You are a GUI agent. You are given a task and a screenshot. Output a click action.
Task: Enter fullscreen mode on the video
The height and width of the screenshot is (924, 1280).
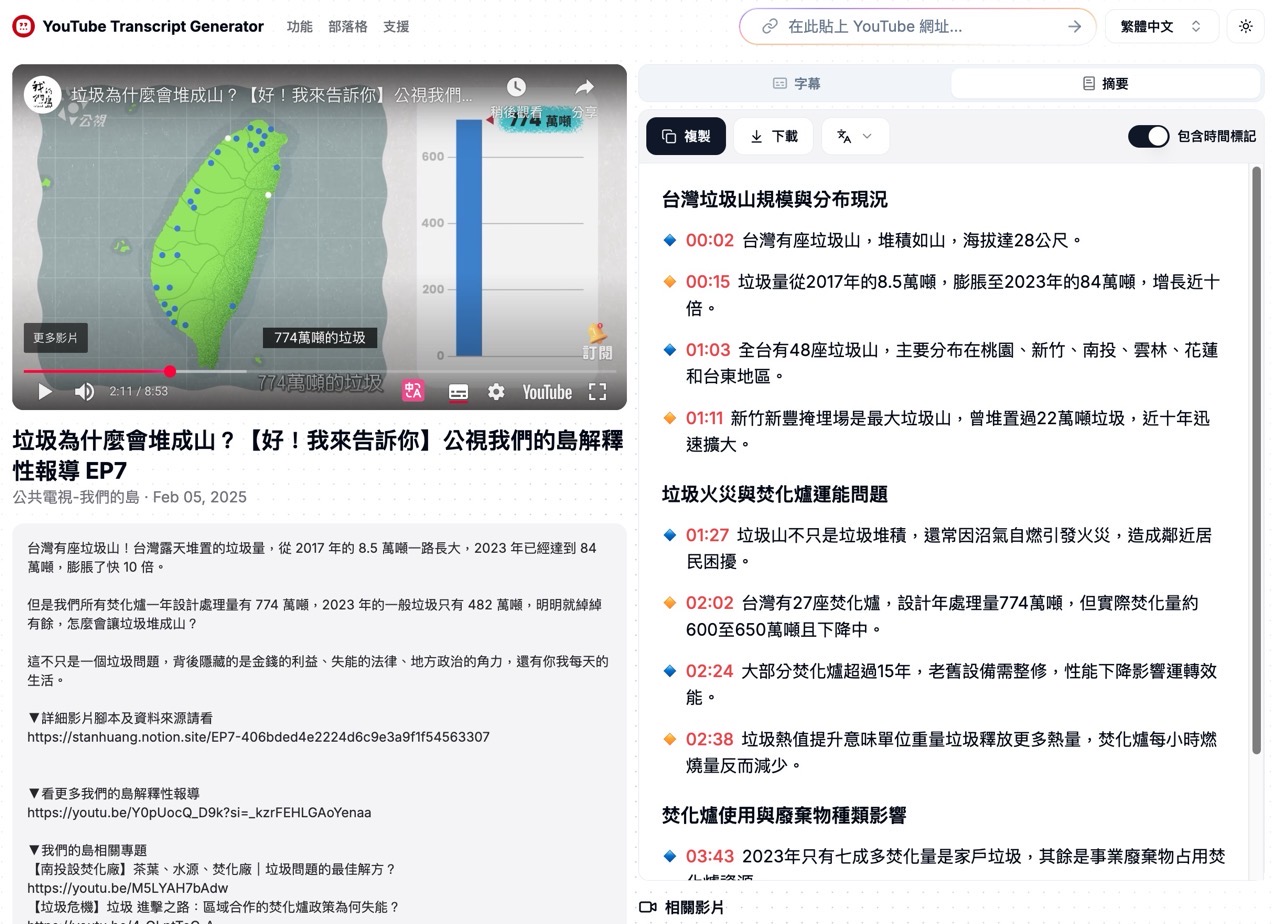click(597, 392)
